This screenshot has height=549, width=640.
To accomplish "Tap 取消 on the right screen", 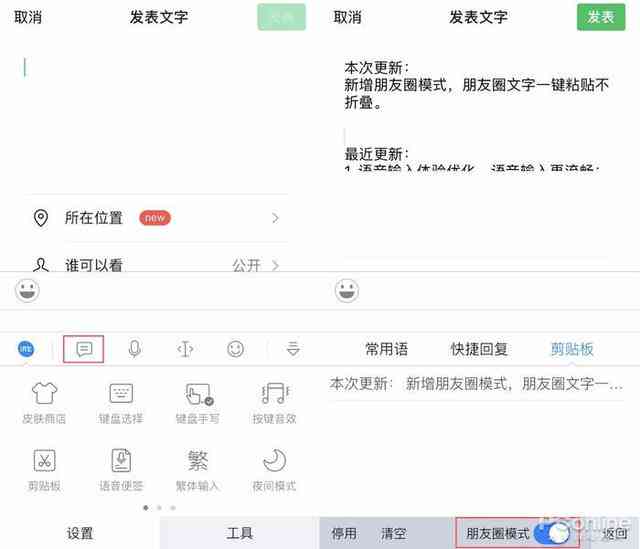I will [x=347, y=17].
